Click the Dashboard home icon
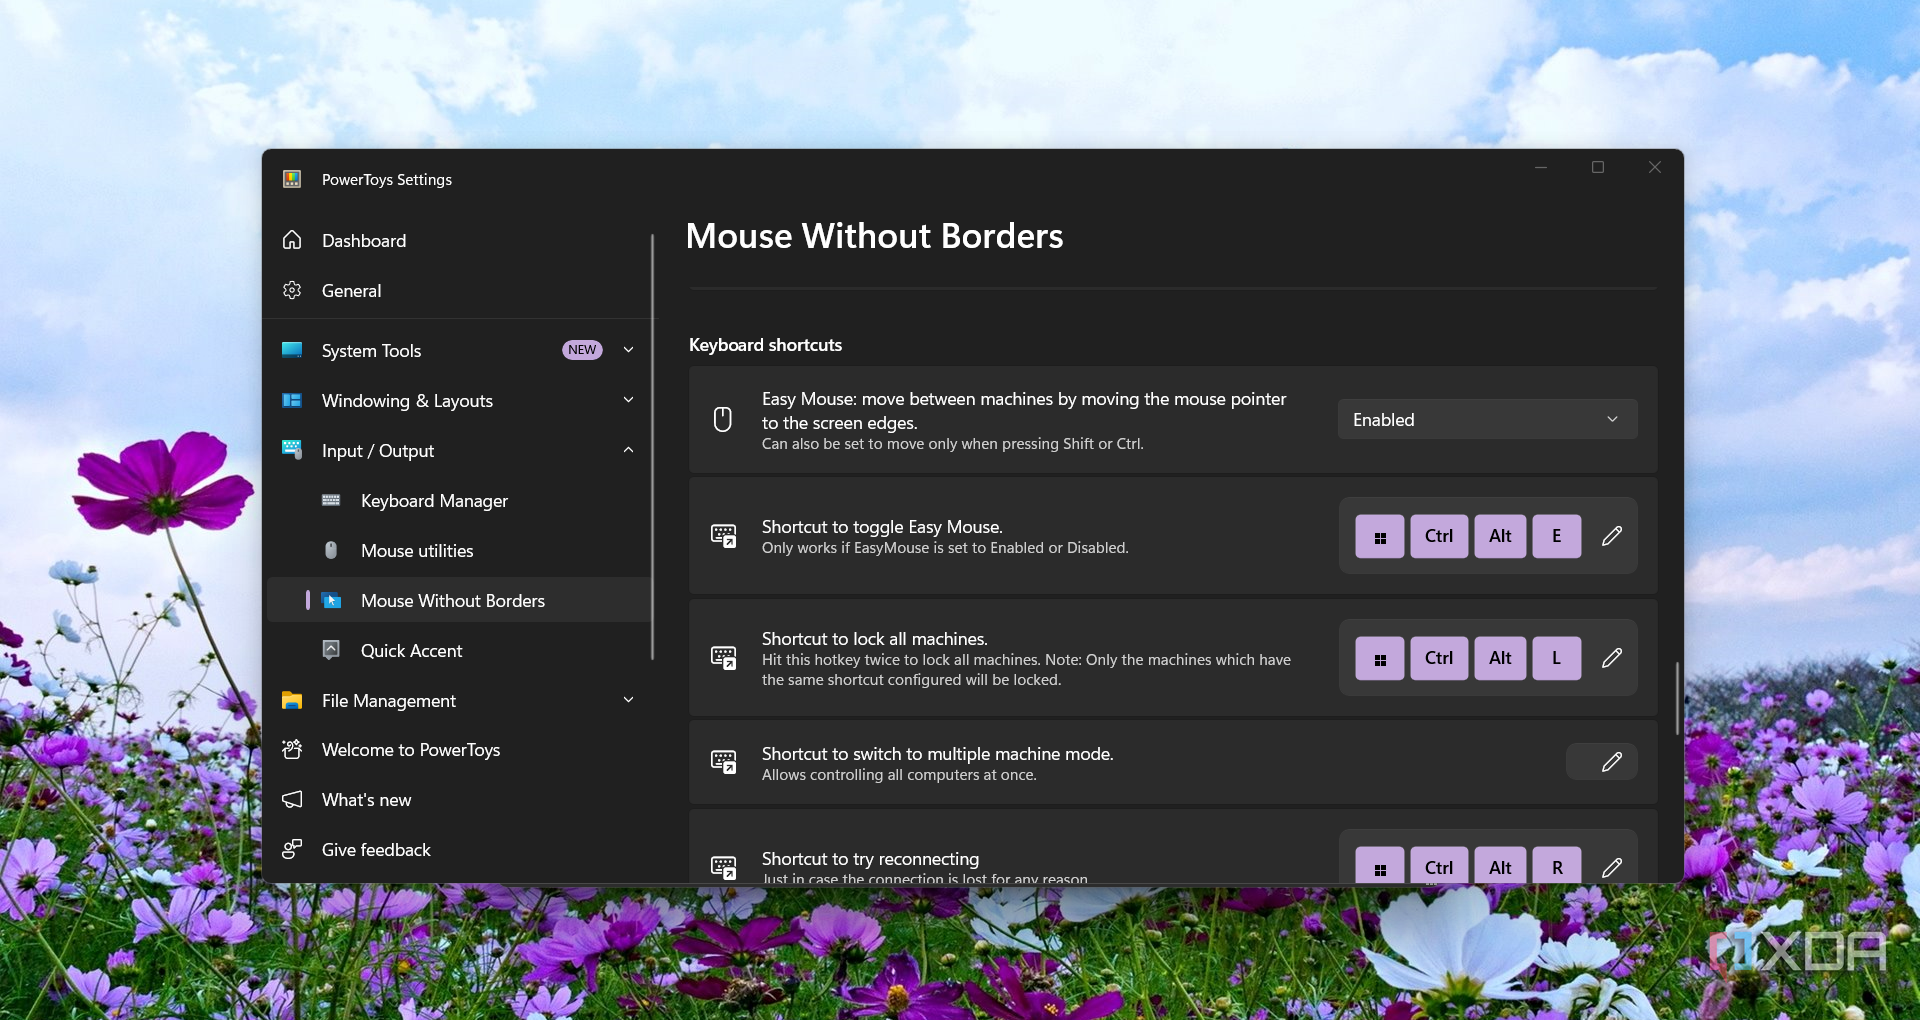The height and width of the screenshot is (1020, 1920). pyautogui.click(x=292, y=240)
